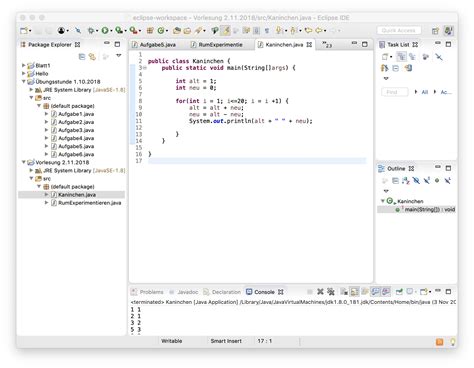Close the Kaninchen.java tab
Image resolution: width=474 pixels, height=368 pixels.
pyautogui.click(x=309, y=45)
